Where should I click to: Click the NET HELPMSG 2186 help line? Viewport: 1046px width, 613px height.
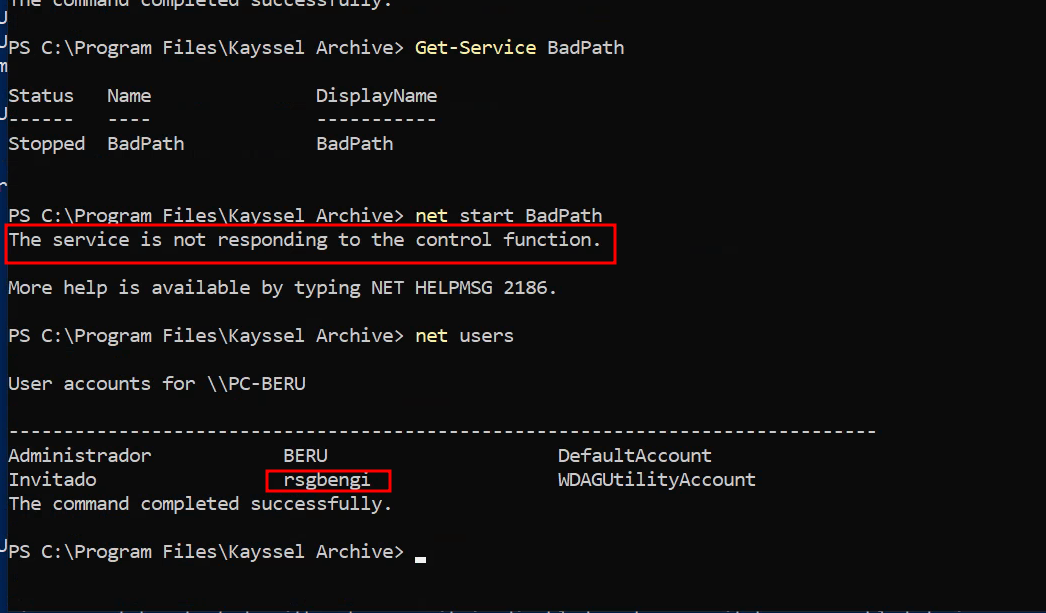tap(282, 288)
